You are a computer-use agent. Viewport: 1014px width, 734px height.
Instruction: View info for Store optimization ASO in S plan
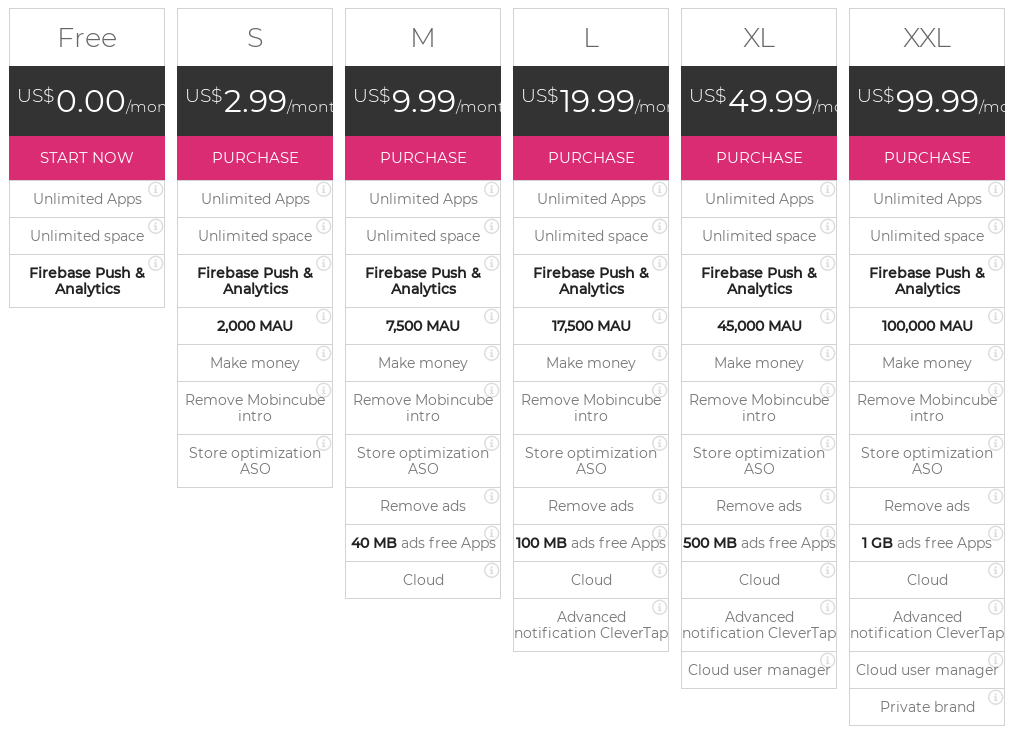pyautogui.click(x=323, y=443)
